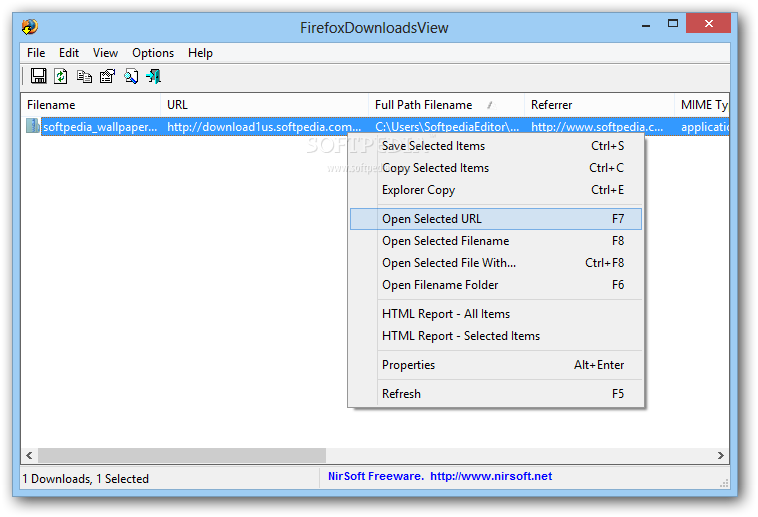The width and height of the screenshot is (758, 517).
Task: Choose Save Selected Items in context menu
Action: pyautogui.click(x=496, y=146)
